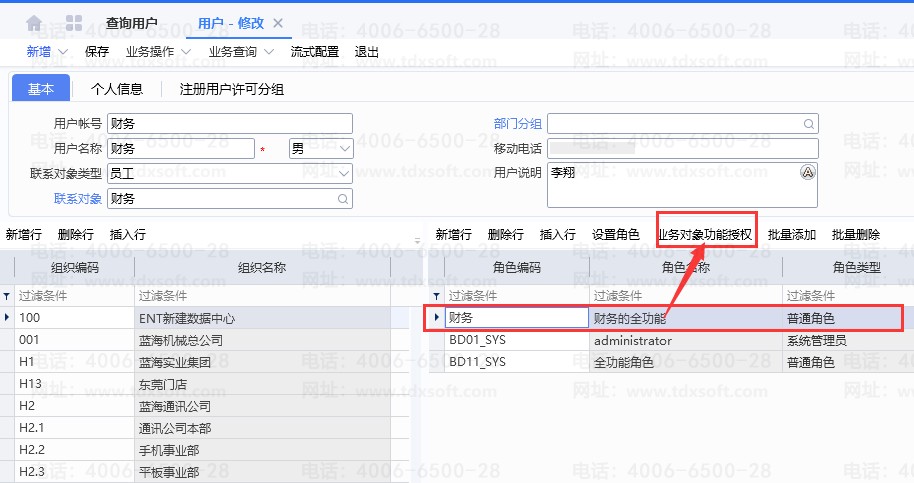This screenshot has width=914, height=483.
Task: Sort by 组织名称 column header
Action: [262, 267]
